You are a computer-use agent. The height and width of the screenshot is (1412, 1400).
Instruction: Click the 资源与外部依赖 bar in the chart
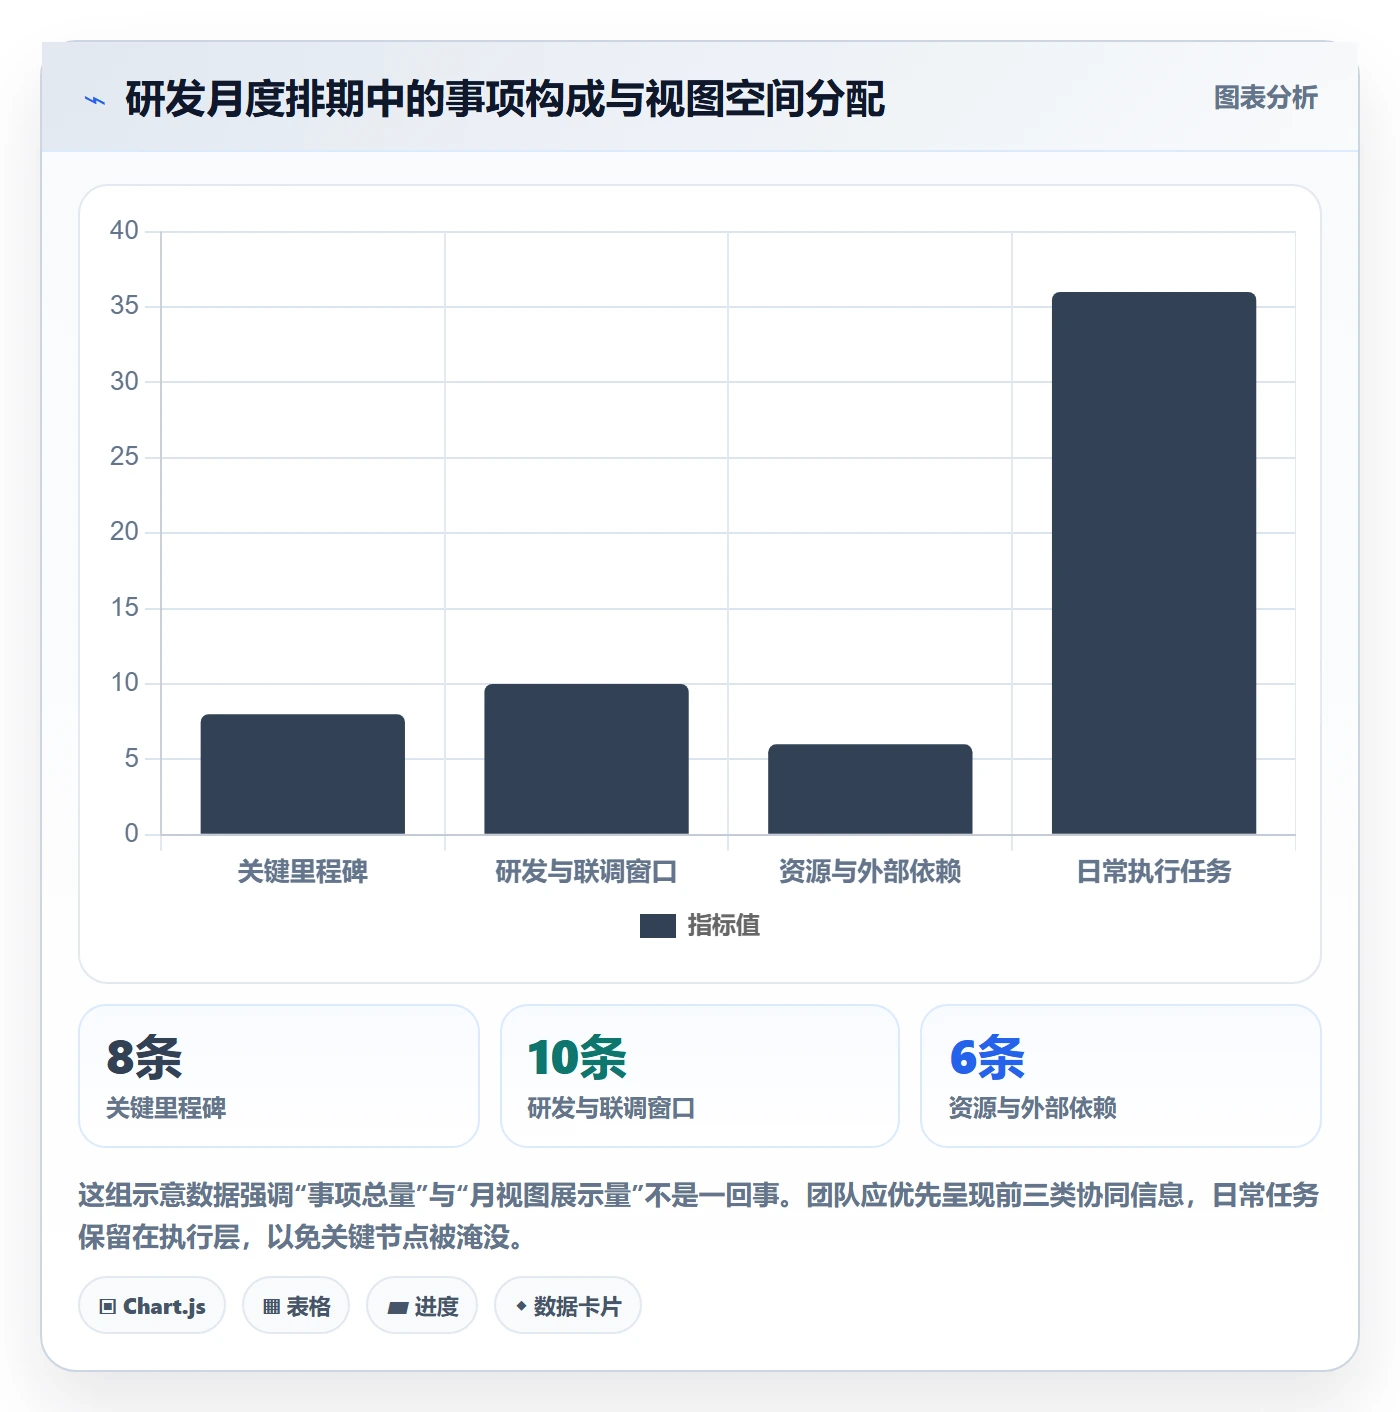[x=870, y=789]
